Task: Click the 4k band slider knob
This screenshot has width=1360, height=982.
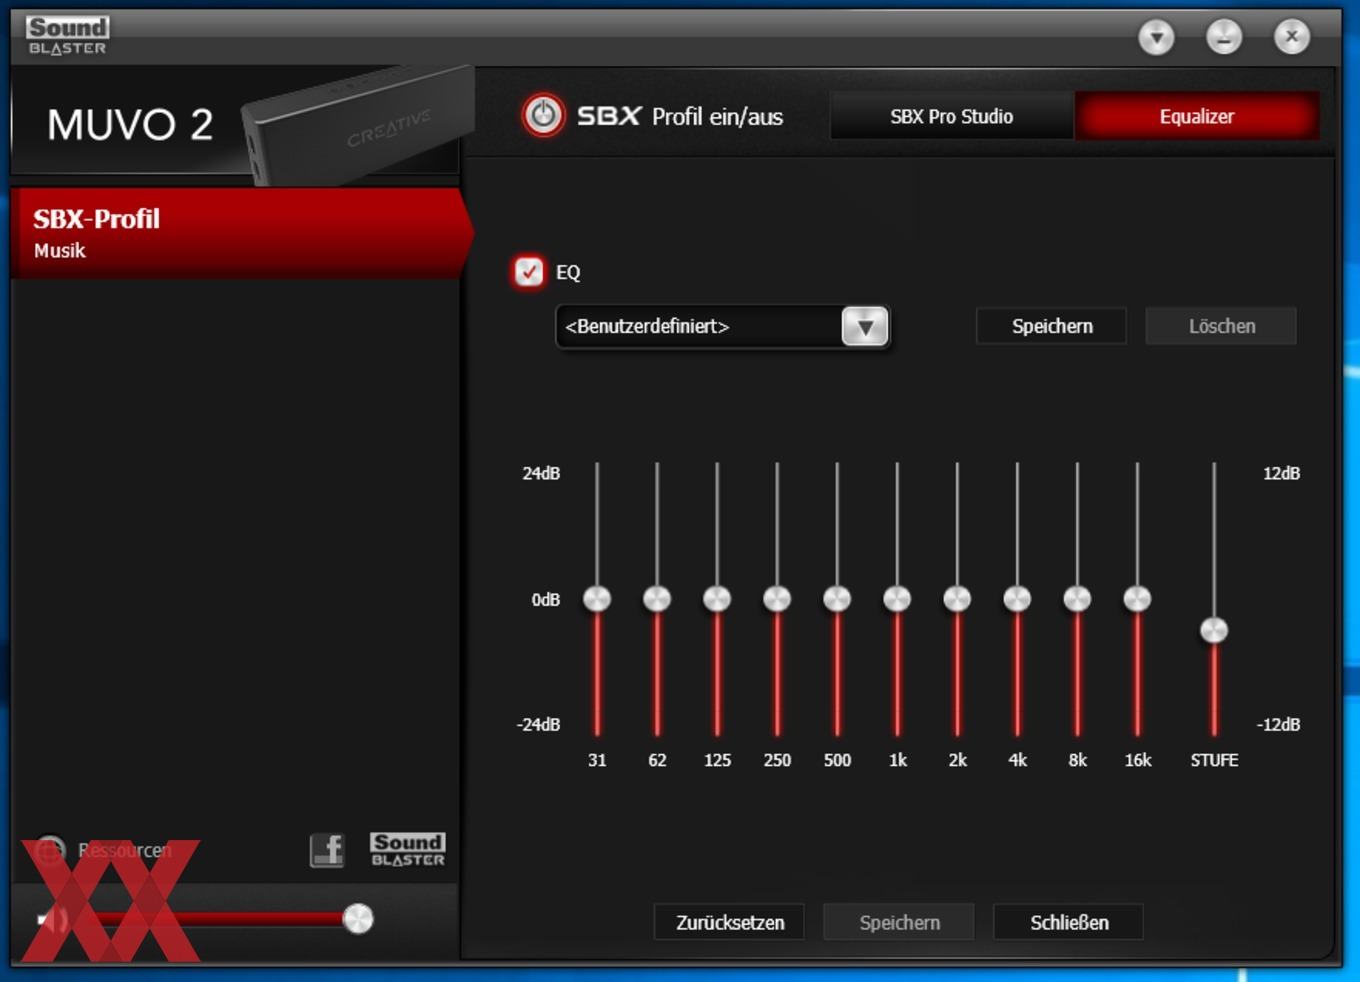Action: point(1017,598)
